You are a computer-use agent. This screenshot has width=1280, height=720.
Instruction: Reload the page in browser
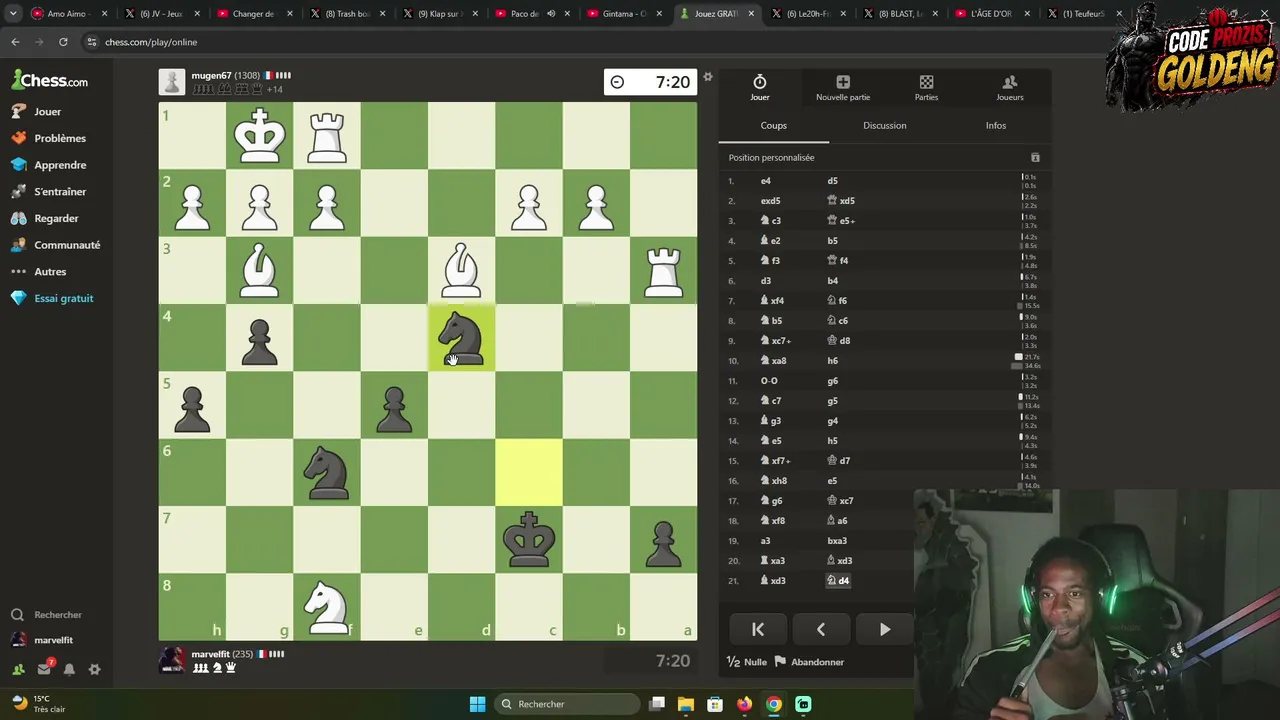pyautogui.click(x=63, y=42)
